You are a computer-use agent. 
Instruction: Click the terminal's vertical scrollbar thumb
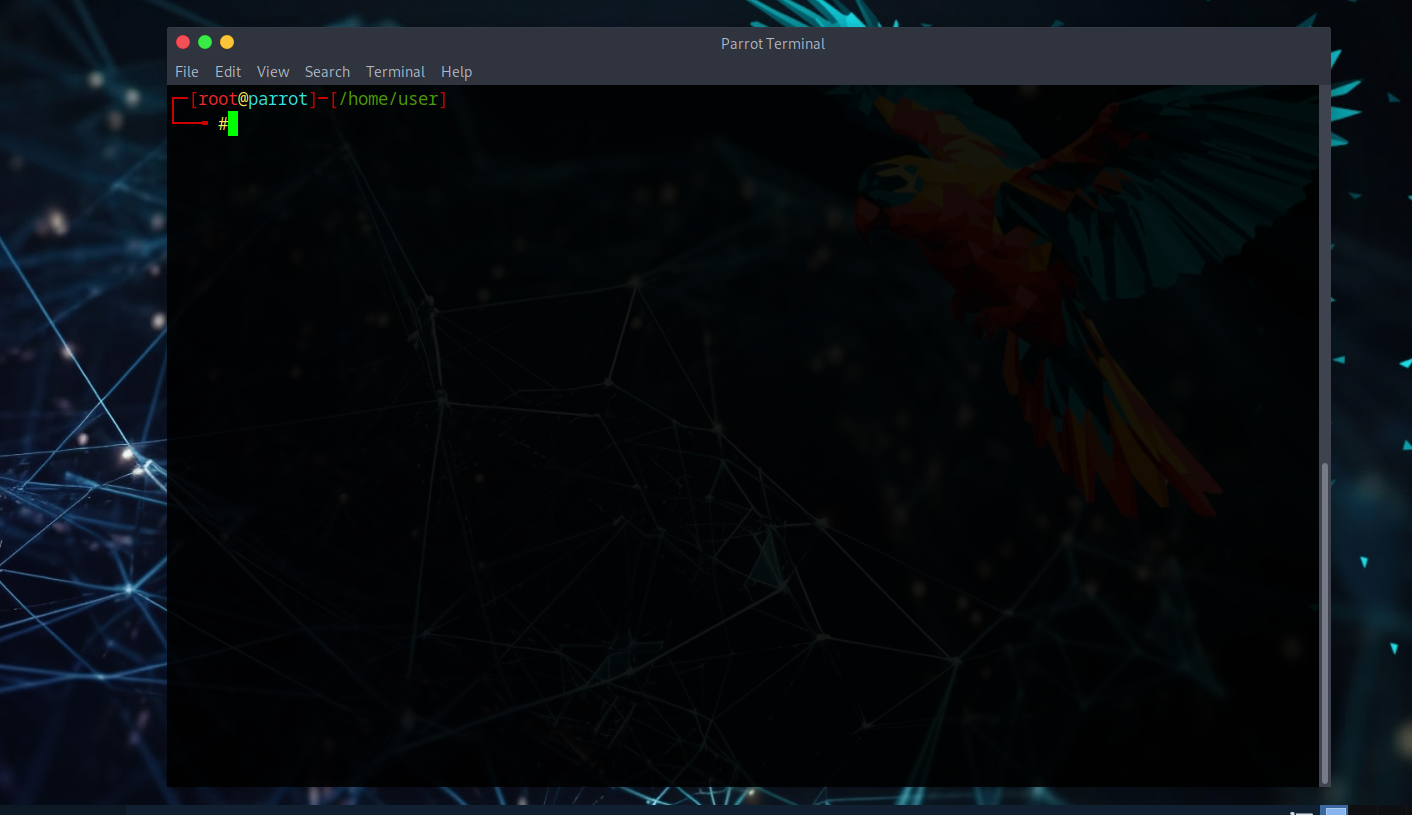coord(1325,620)
